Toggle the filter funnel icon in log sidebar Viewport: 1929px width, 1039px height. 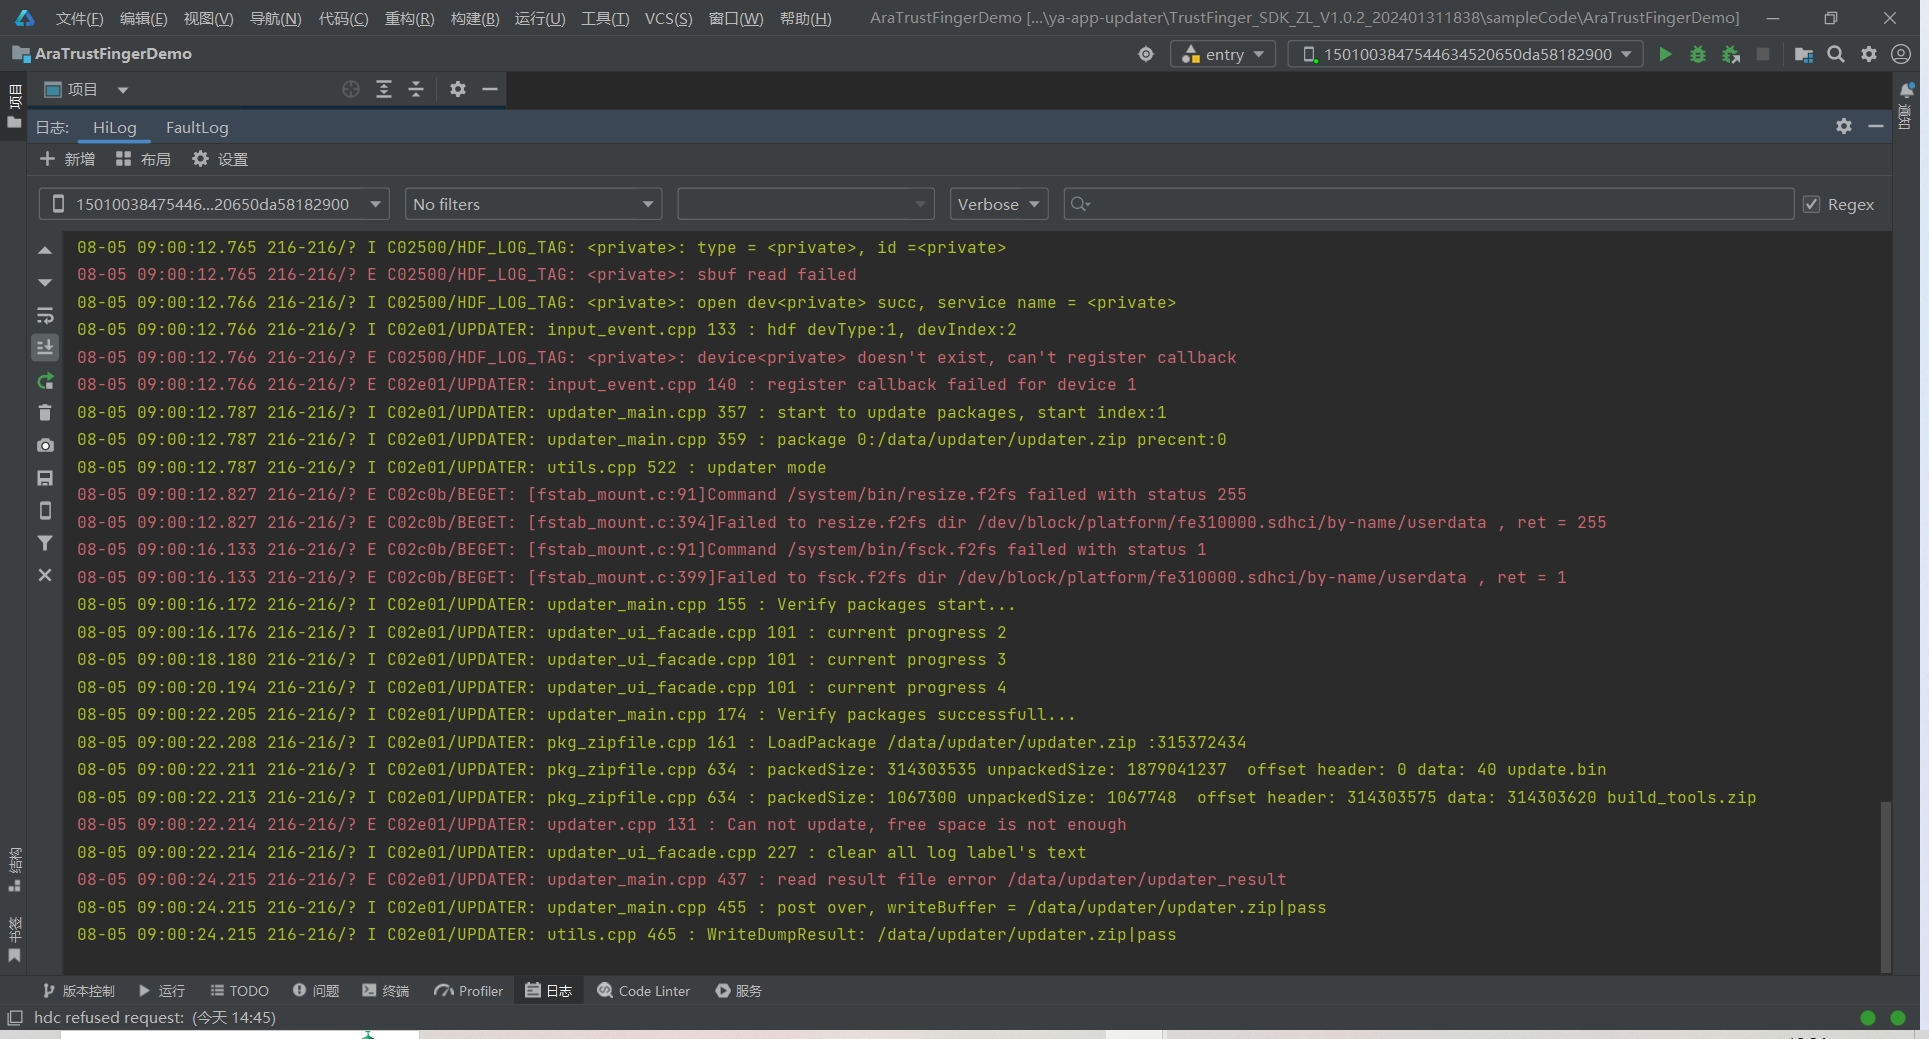45,543
